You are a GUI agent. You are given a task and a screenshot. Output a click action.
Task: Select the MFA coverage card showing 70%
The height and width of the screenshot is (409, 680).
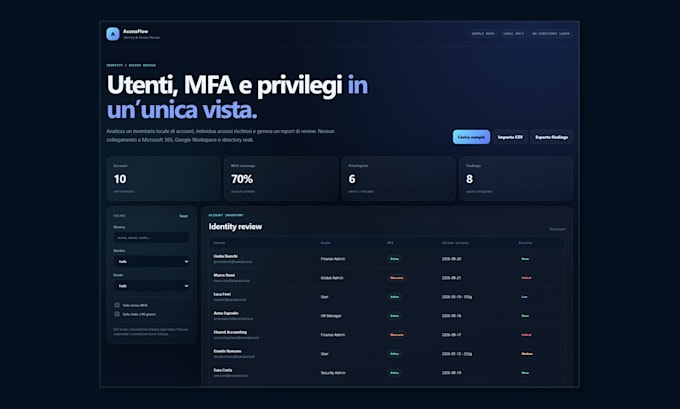point(281,179)
